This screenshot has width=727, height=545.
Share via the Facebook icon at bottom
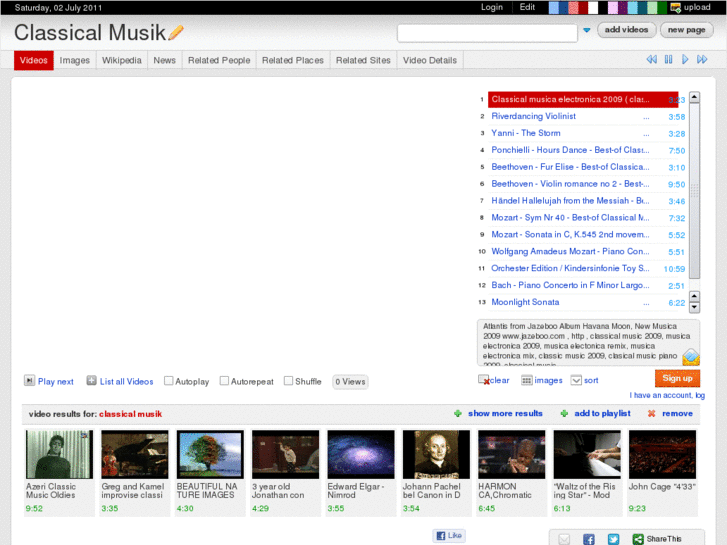click(589, 539)
